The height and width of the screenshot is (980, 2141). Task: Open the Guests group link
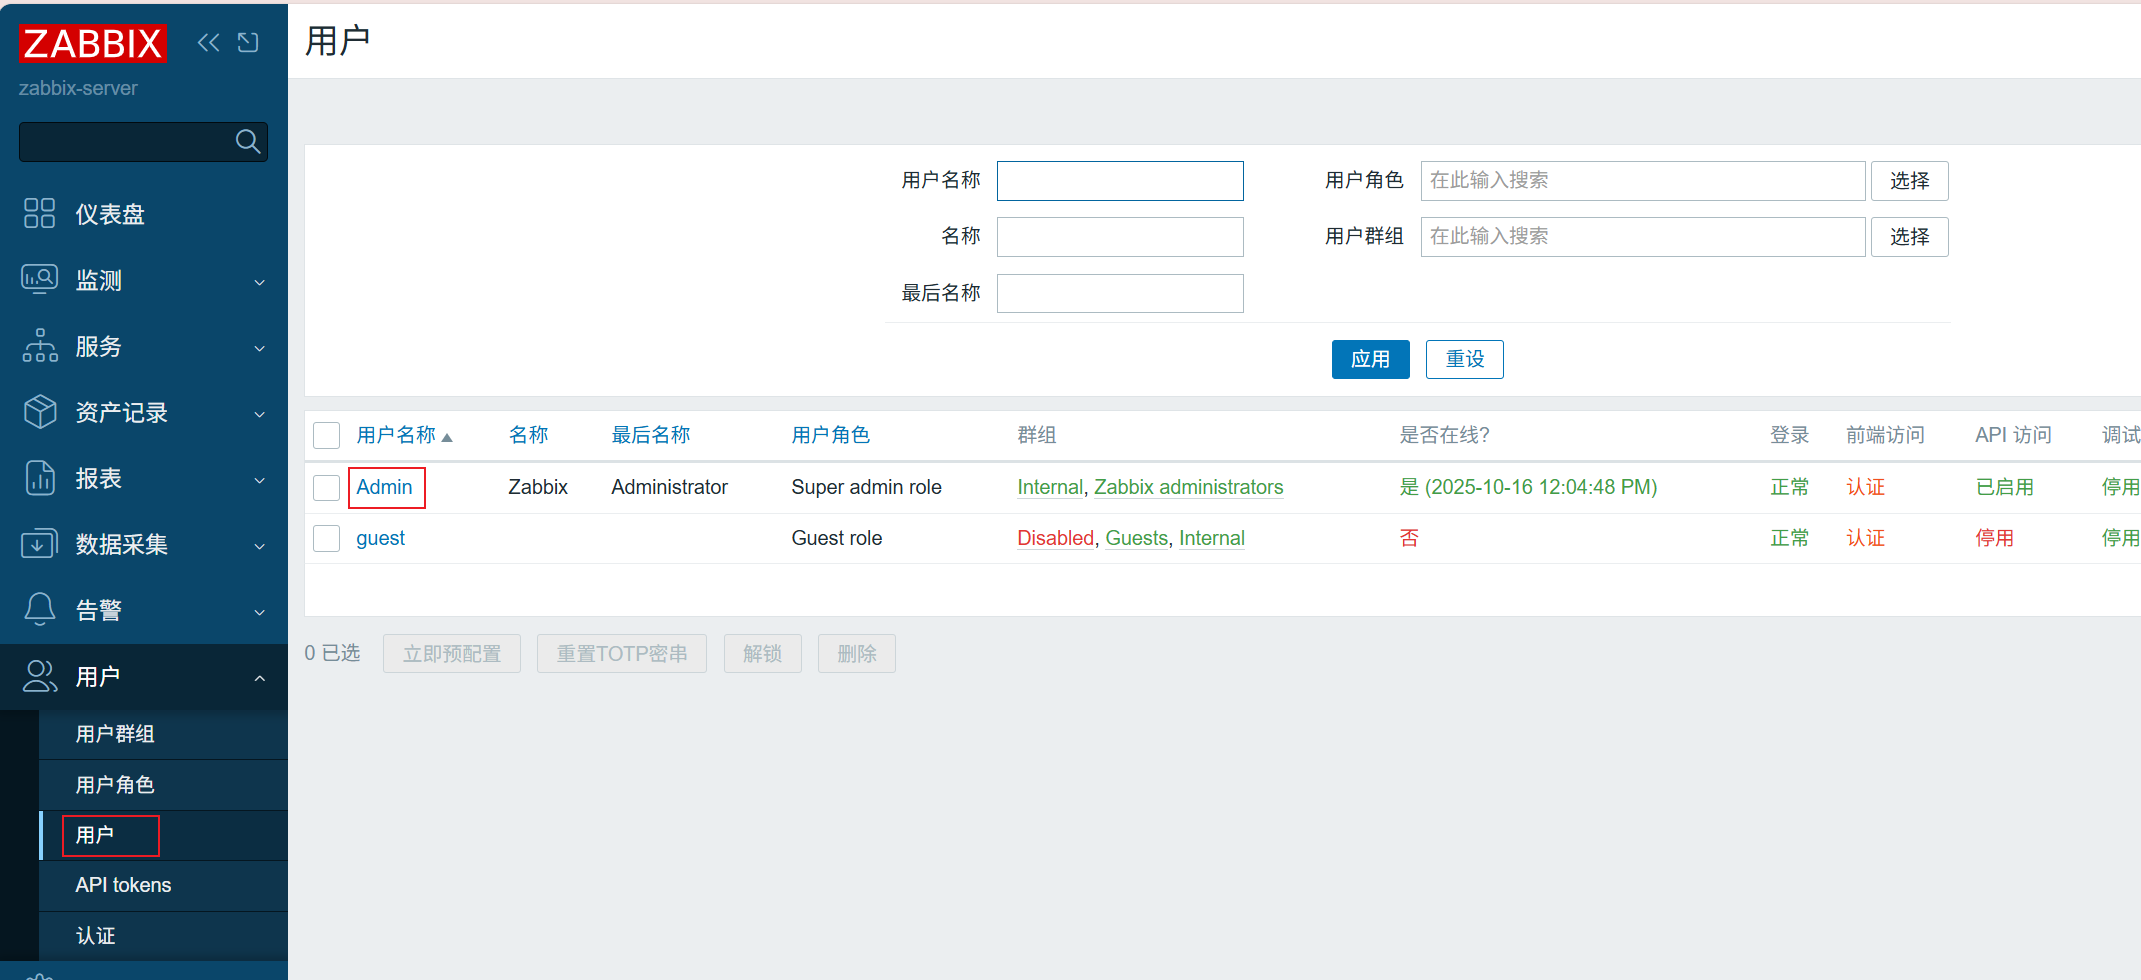point(1136,538)
